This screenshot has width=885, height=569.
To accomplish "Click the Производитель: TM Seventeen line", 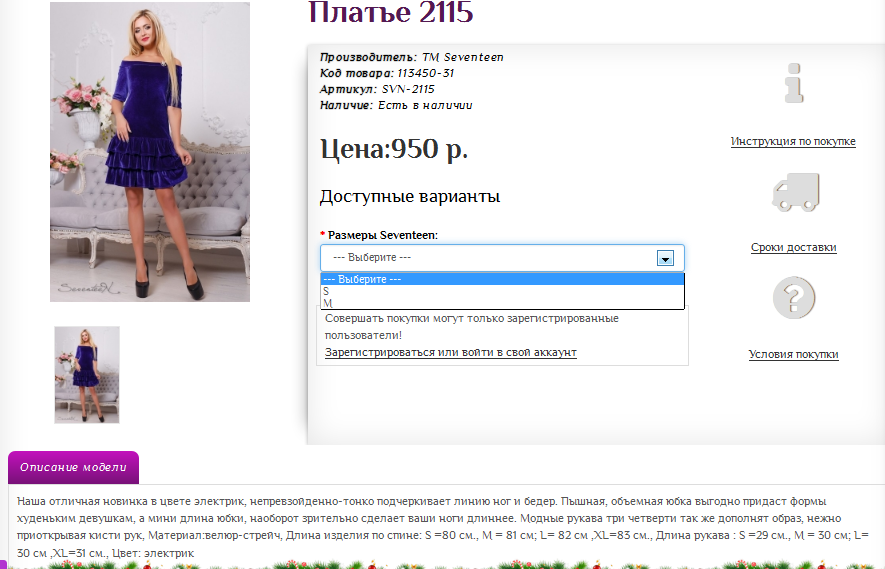I will point(411,57).
